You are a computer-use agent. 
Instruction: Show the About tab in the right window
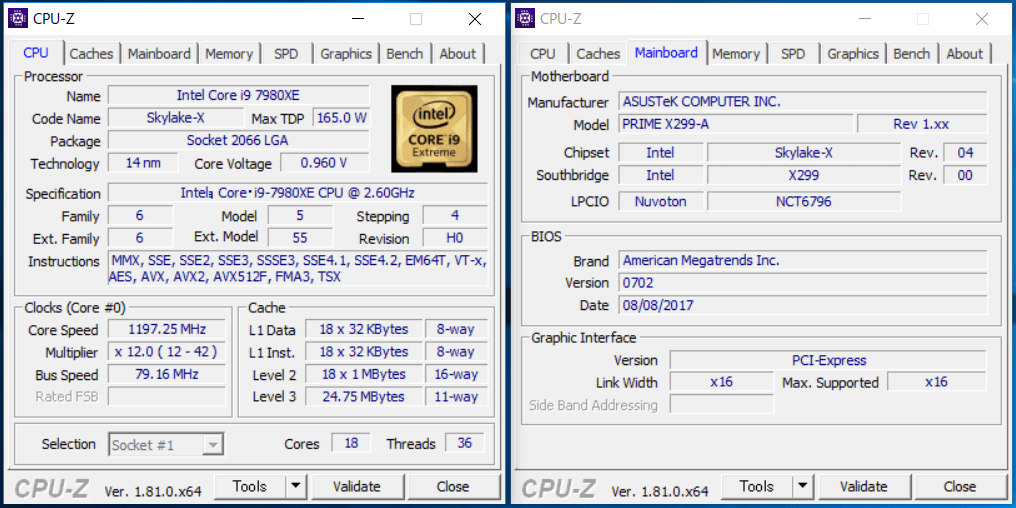(964, 54)
